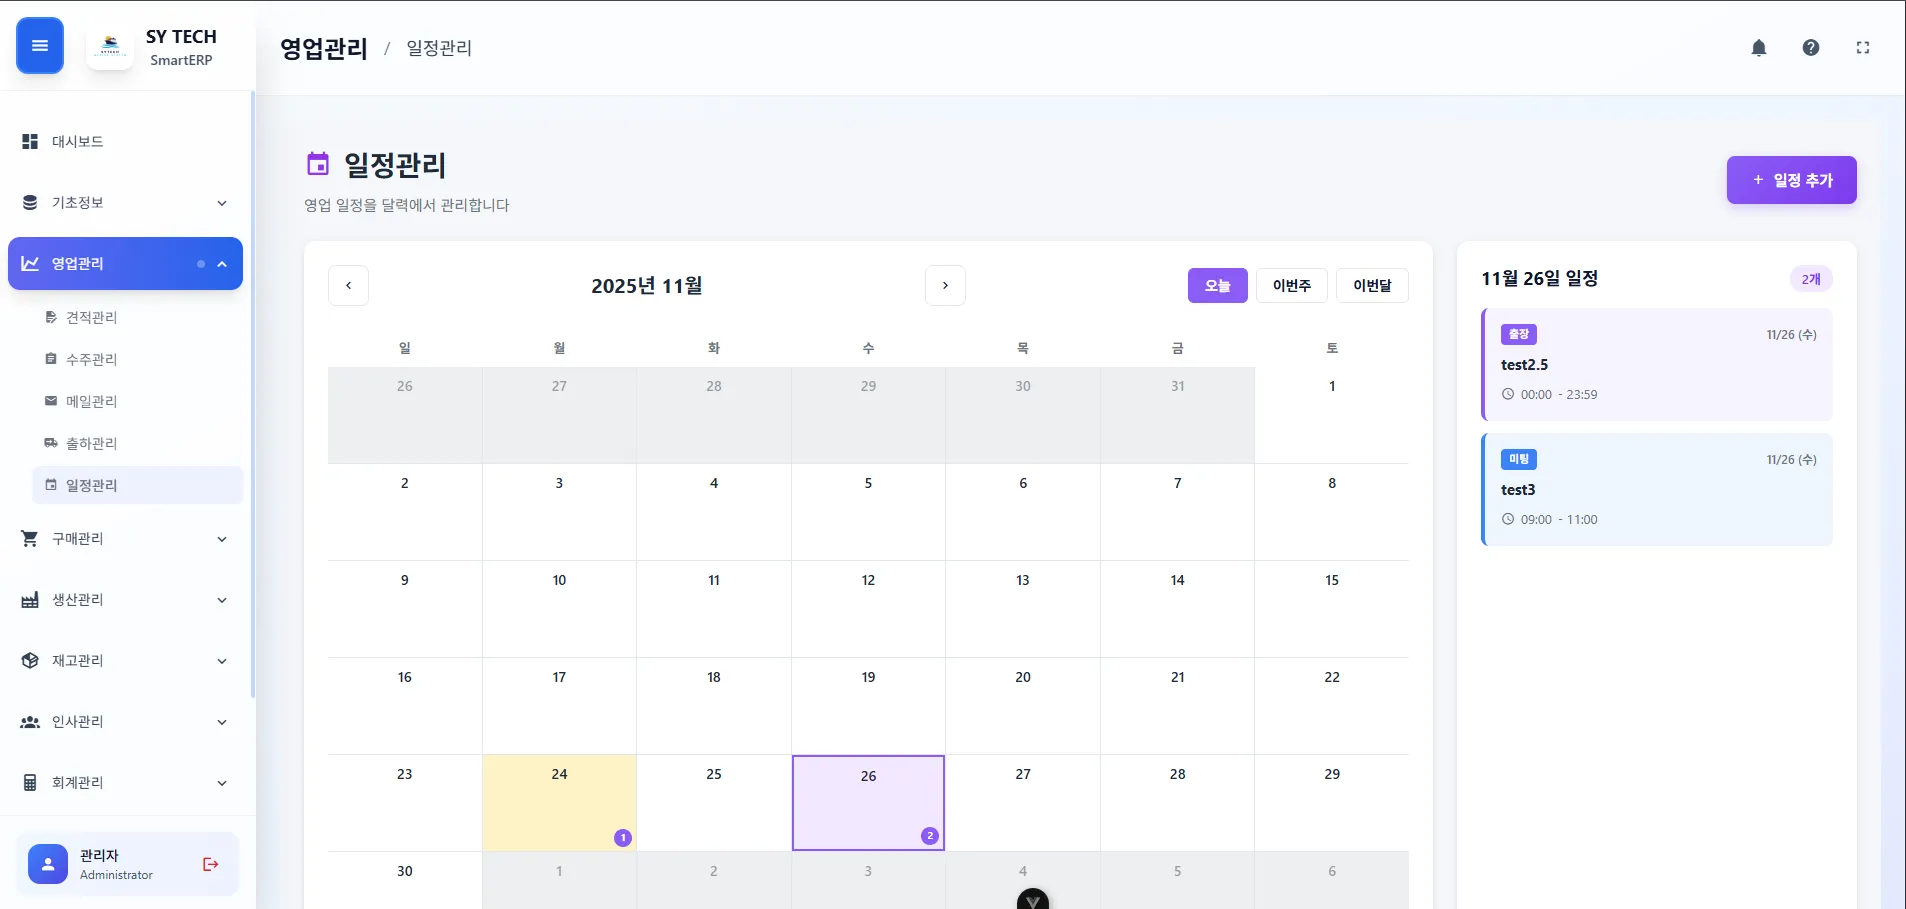Click the 영업관리 breadcrumb title
The height and width of the screenshot is (909, 1906).
(324, 48)
